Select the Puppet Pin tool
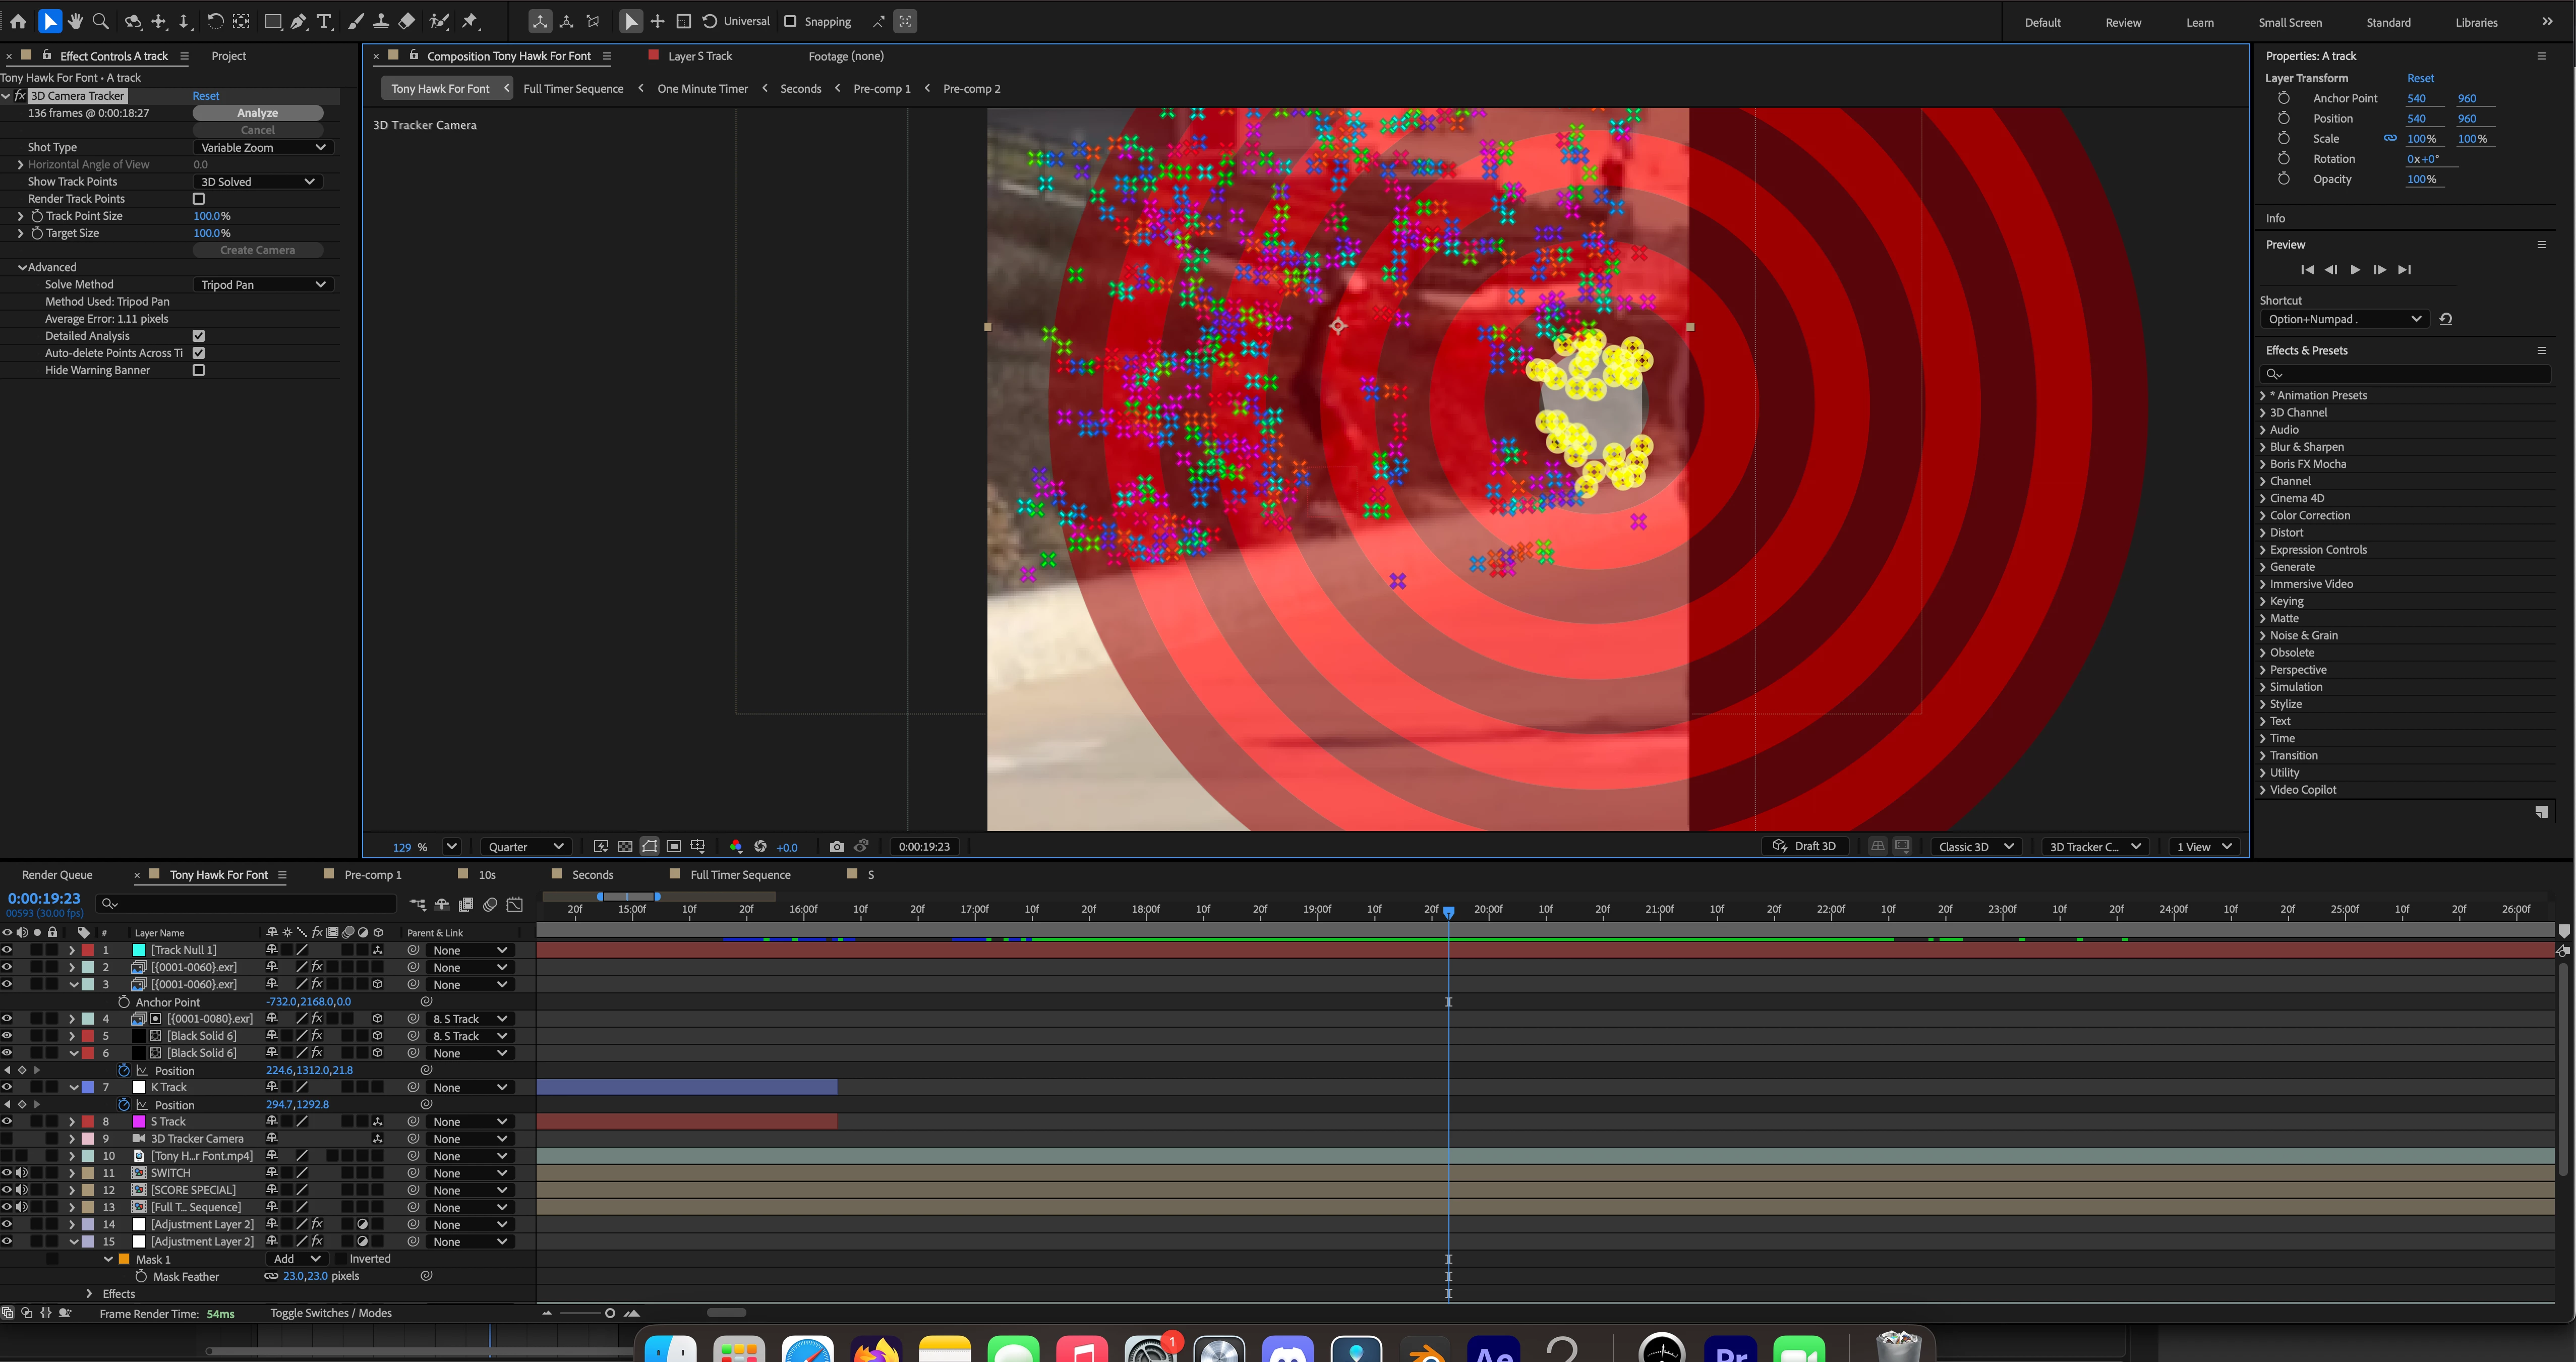The height and width of the screenshot is (1362, 2576). 470,21
